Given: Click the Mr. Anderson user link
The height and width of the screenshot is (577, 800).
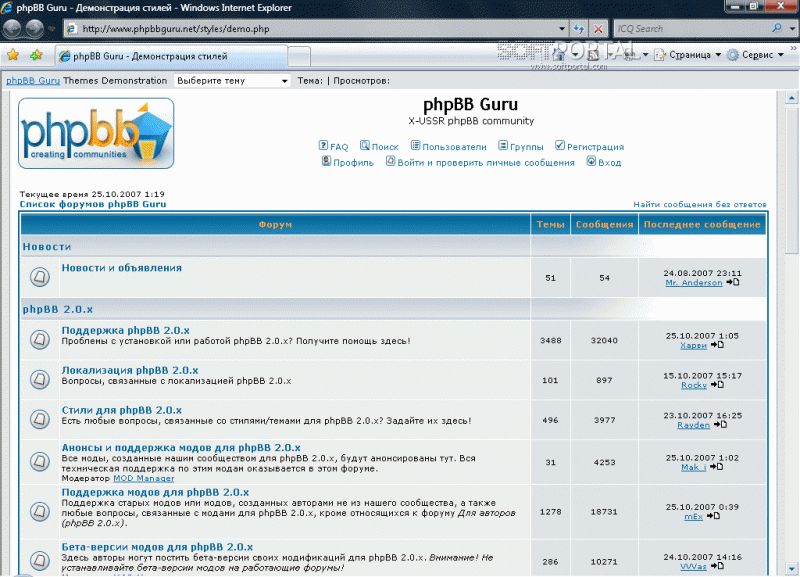Looking at the screenshot, I should (694, 283).
